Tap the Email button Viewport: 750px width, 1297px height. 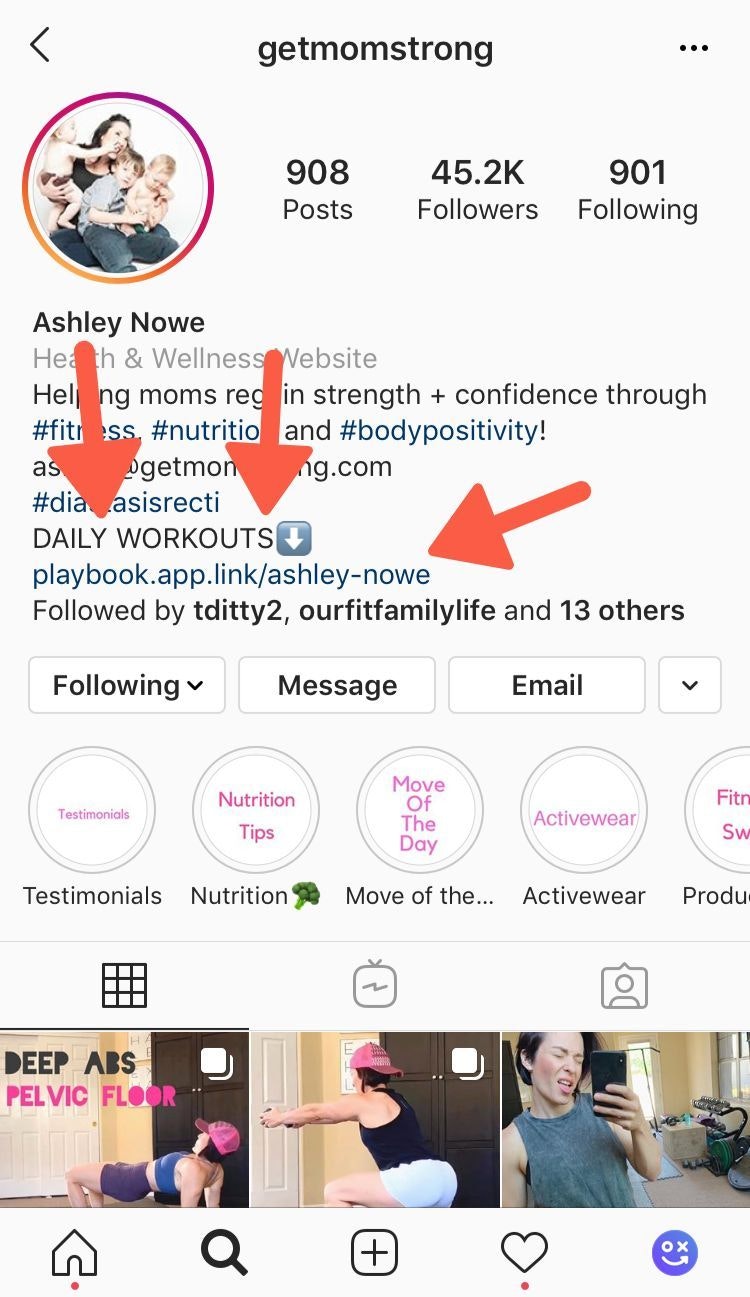click(547, 685)
